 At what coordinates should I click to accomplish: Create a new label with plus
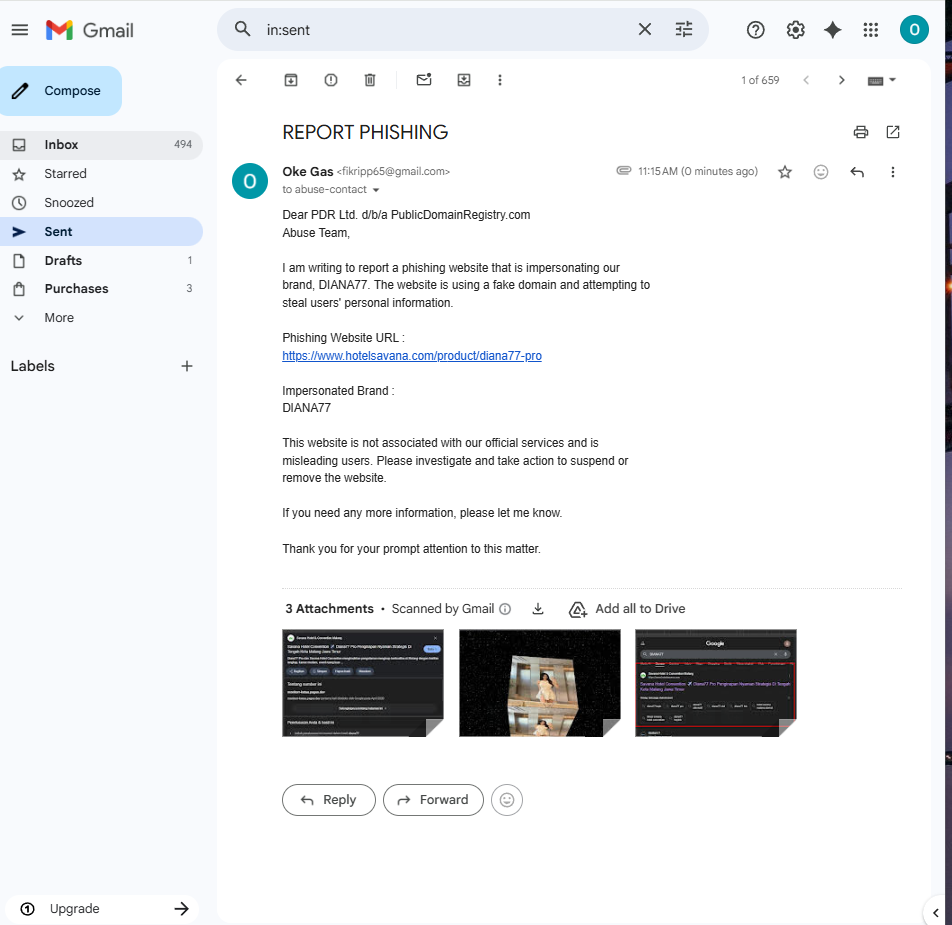point(187,366)
